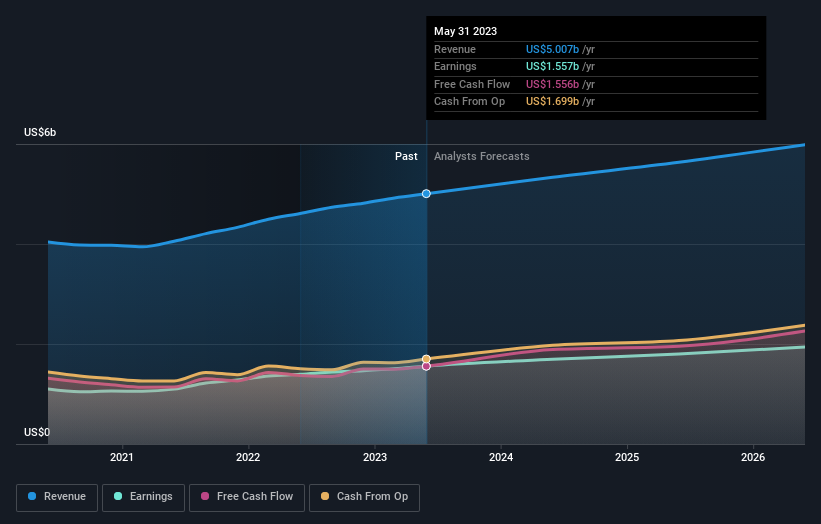Click the US$1.699b cash from op value
The height and width of the screenshot is (524, 821).
point(552,102)
